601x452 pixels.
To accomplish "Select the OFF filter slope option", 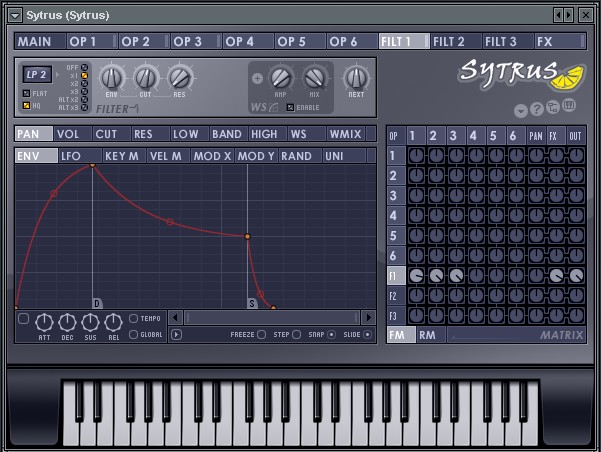I will (84, 68).
